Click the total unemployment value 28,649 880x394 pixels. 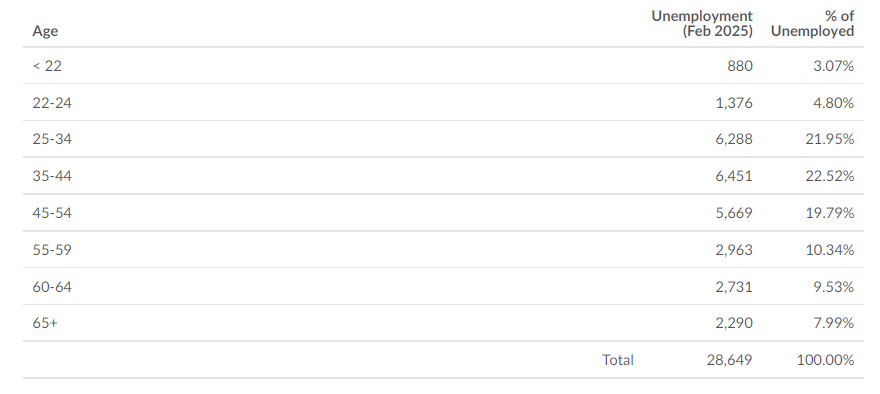click(x=730, y=360)
